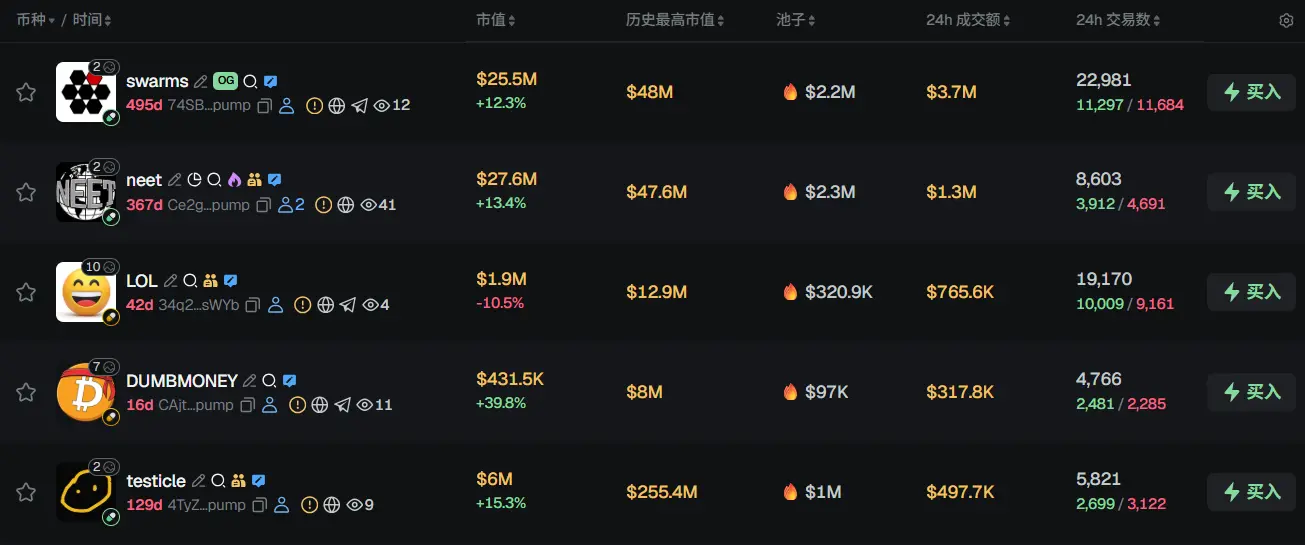Screen dimensions: 1305x545
Task: Toggle favorite star for LOL
Action: (x=26, y=292)
